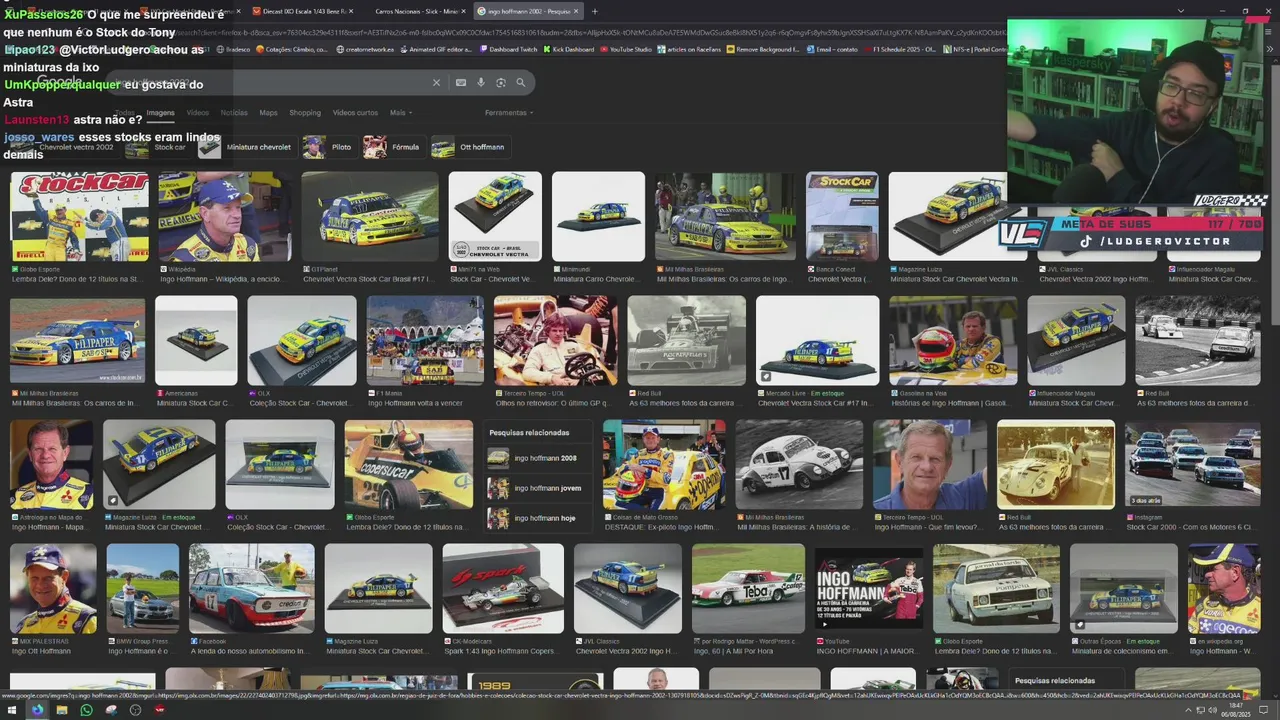Open the Instagram 'Stock Car 2000' result
Screen dimensions: 1280x720
coord(1192,465)
